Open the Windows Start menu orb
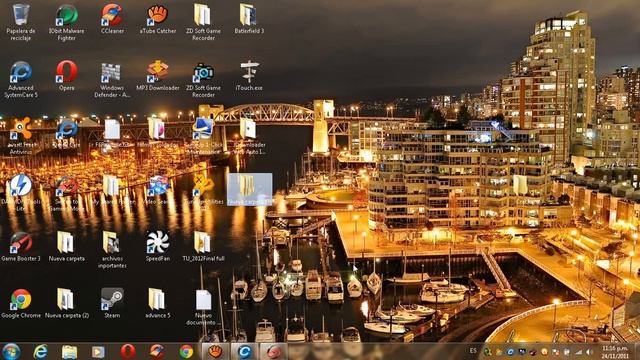Screen dimensions: 640x360 (x=11, y=351)
